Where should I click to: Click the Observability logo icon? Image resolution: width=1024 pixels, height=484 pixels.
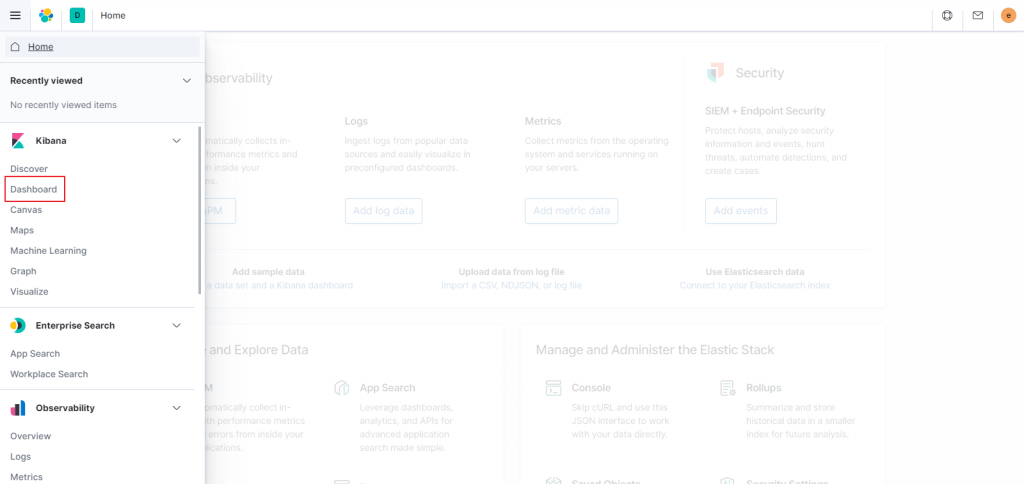click(18, 408)
